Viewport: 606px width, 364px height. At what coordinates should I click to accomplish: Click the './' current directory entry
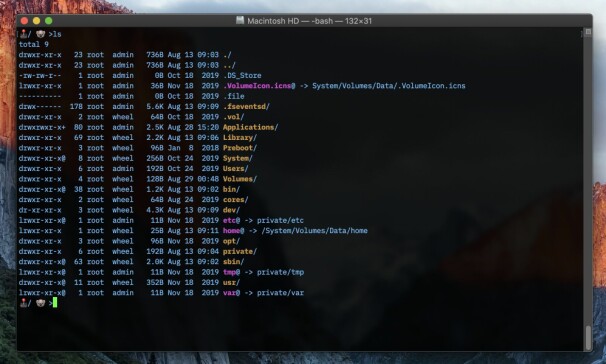coord(227,55)
